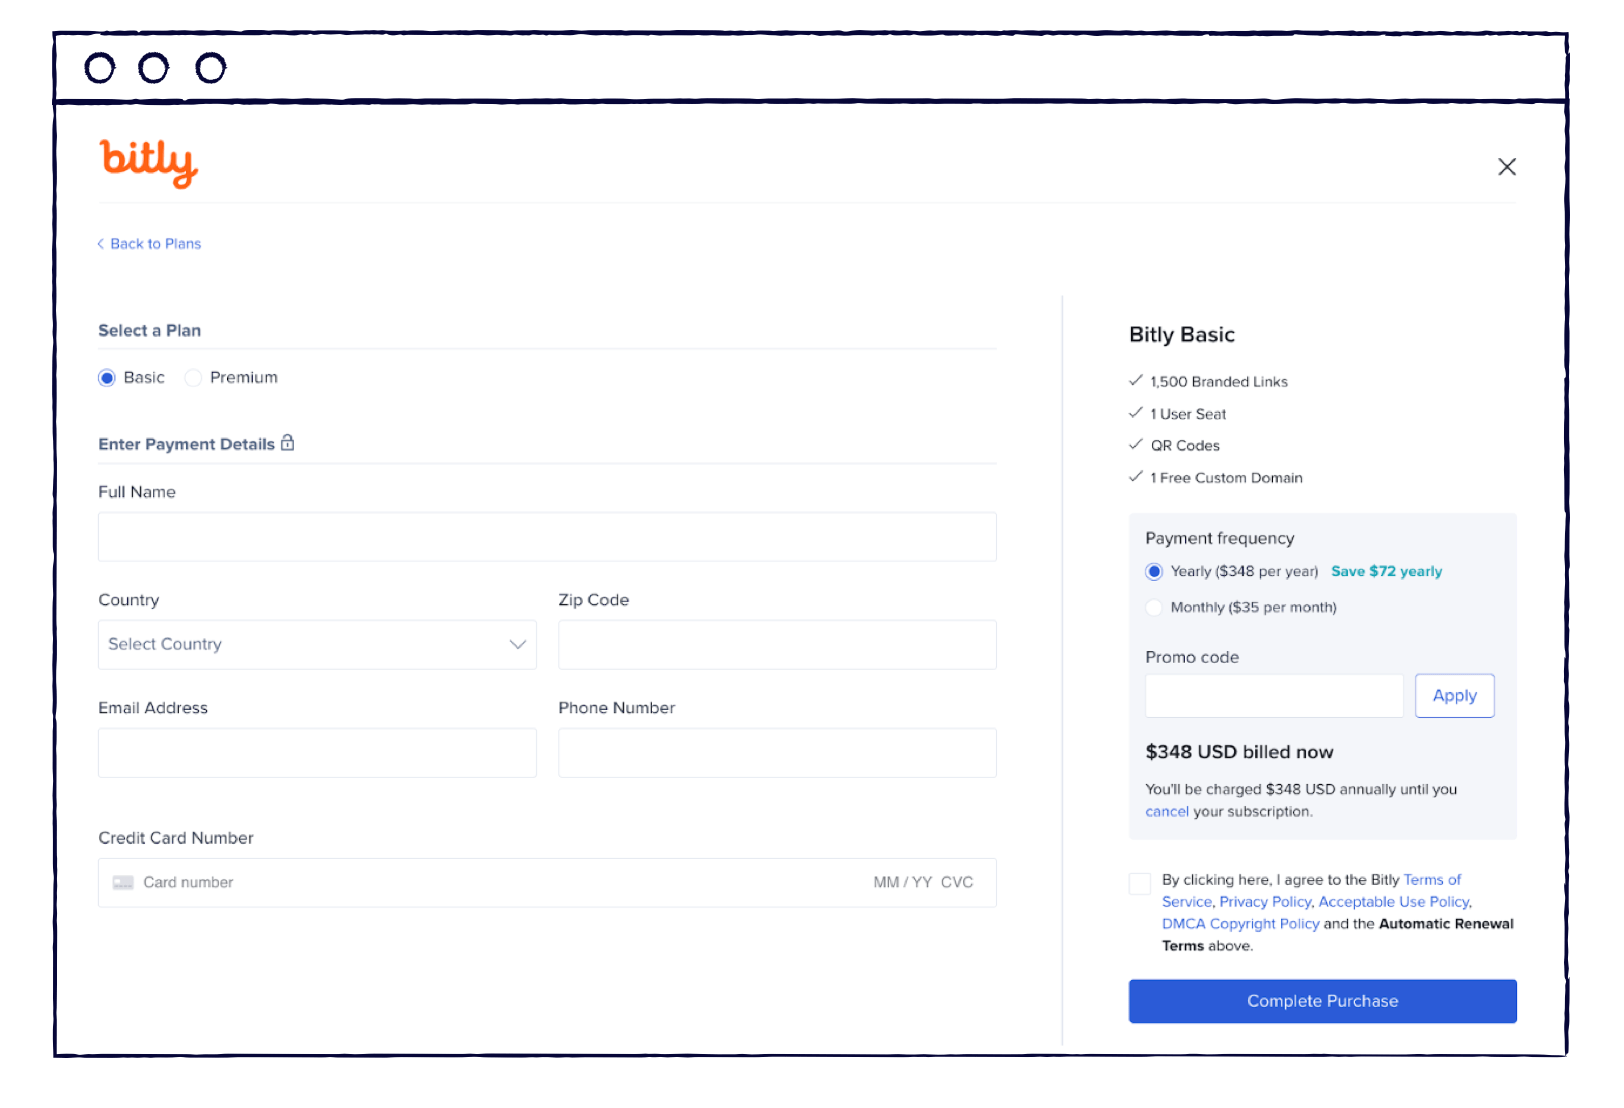Image resolution: width=1624 pixels, height=1108 pixels.
Task: Click the back chevron beside Back to Plans
Action: 100,243
